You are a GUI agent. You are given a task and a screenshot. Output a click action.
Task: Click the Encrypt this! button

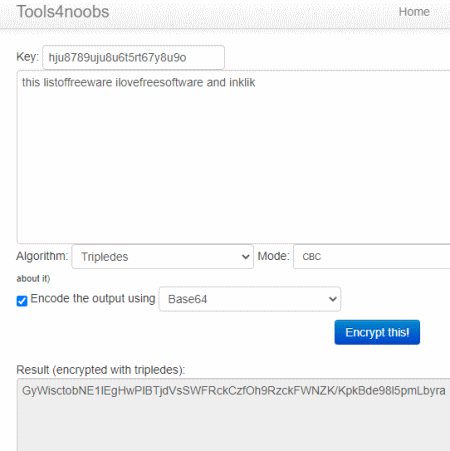[x=377, y=332]
